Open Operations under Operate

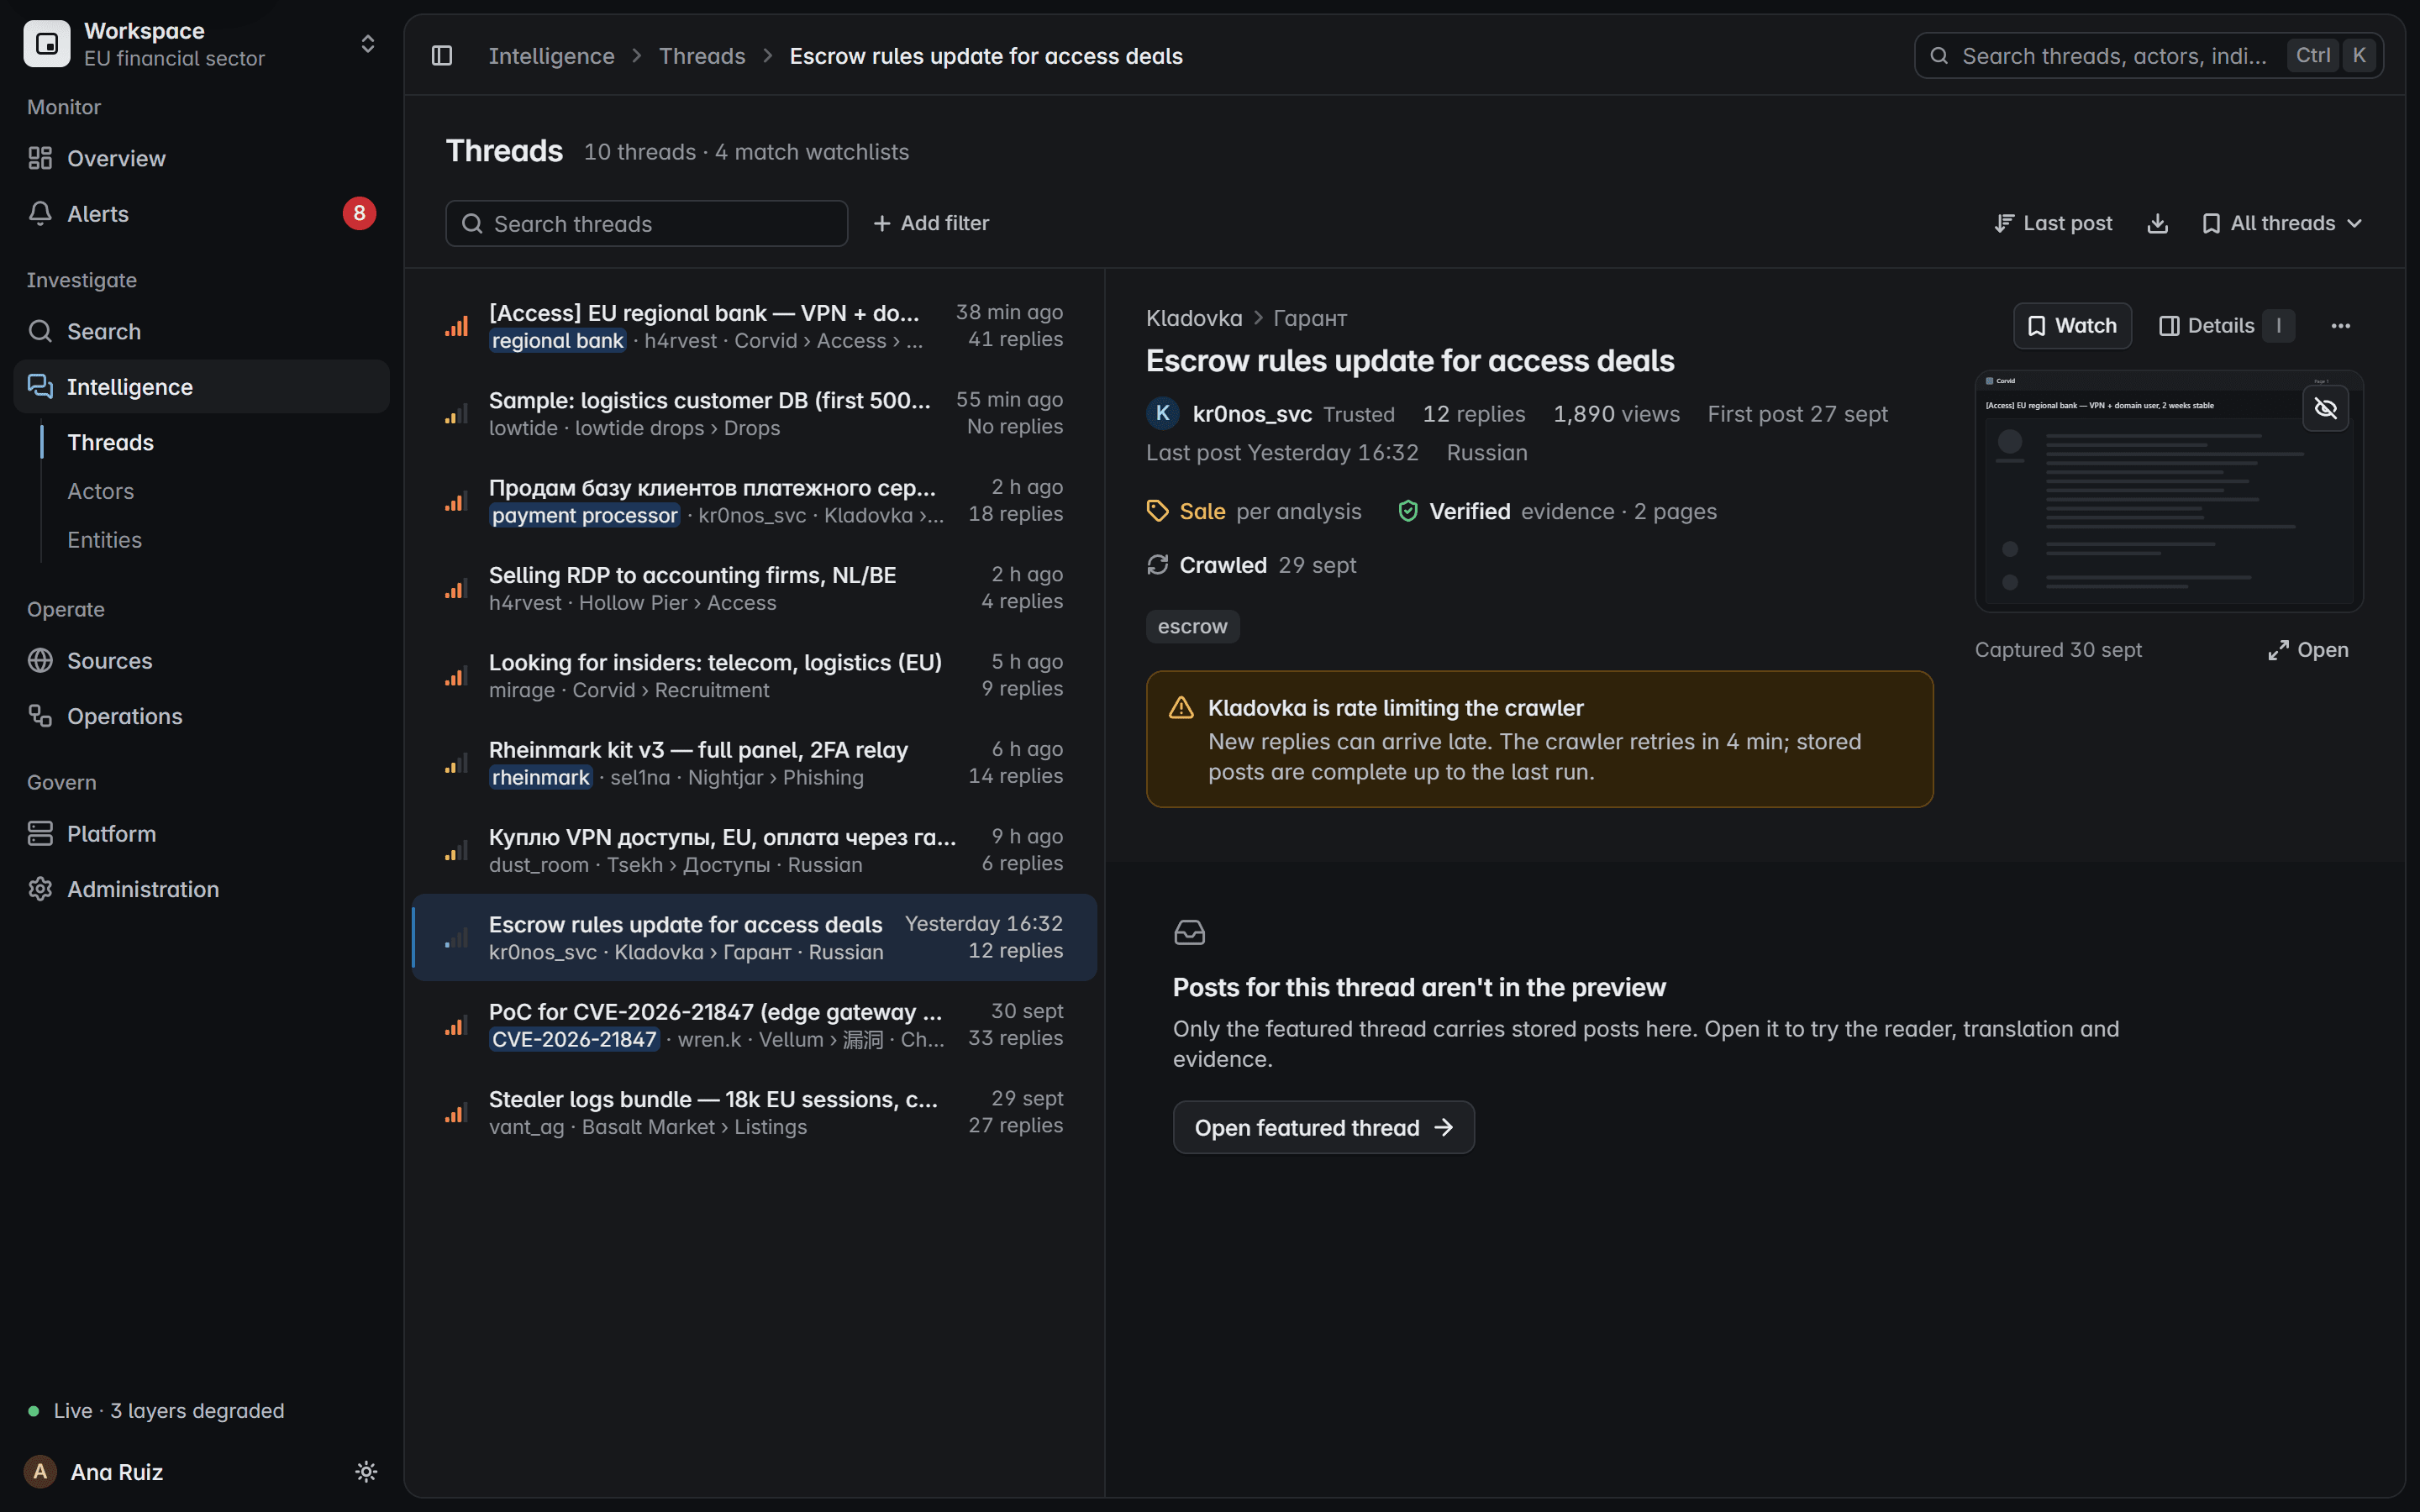pyautogui.click(x=201, y=716)
